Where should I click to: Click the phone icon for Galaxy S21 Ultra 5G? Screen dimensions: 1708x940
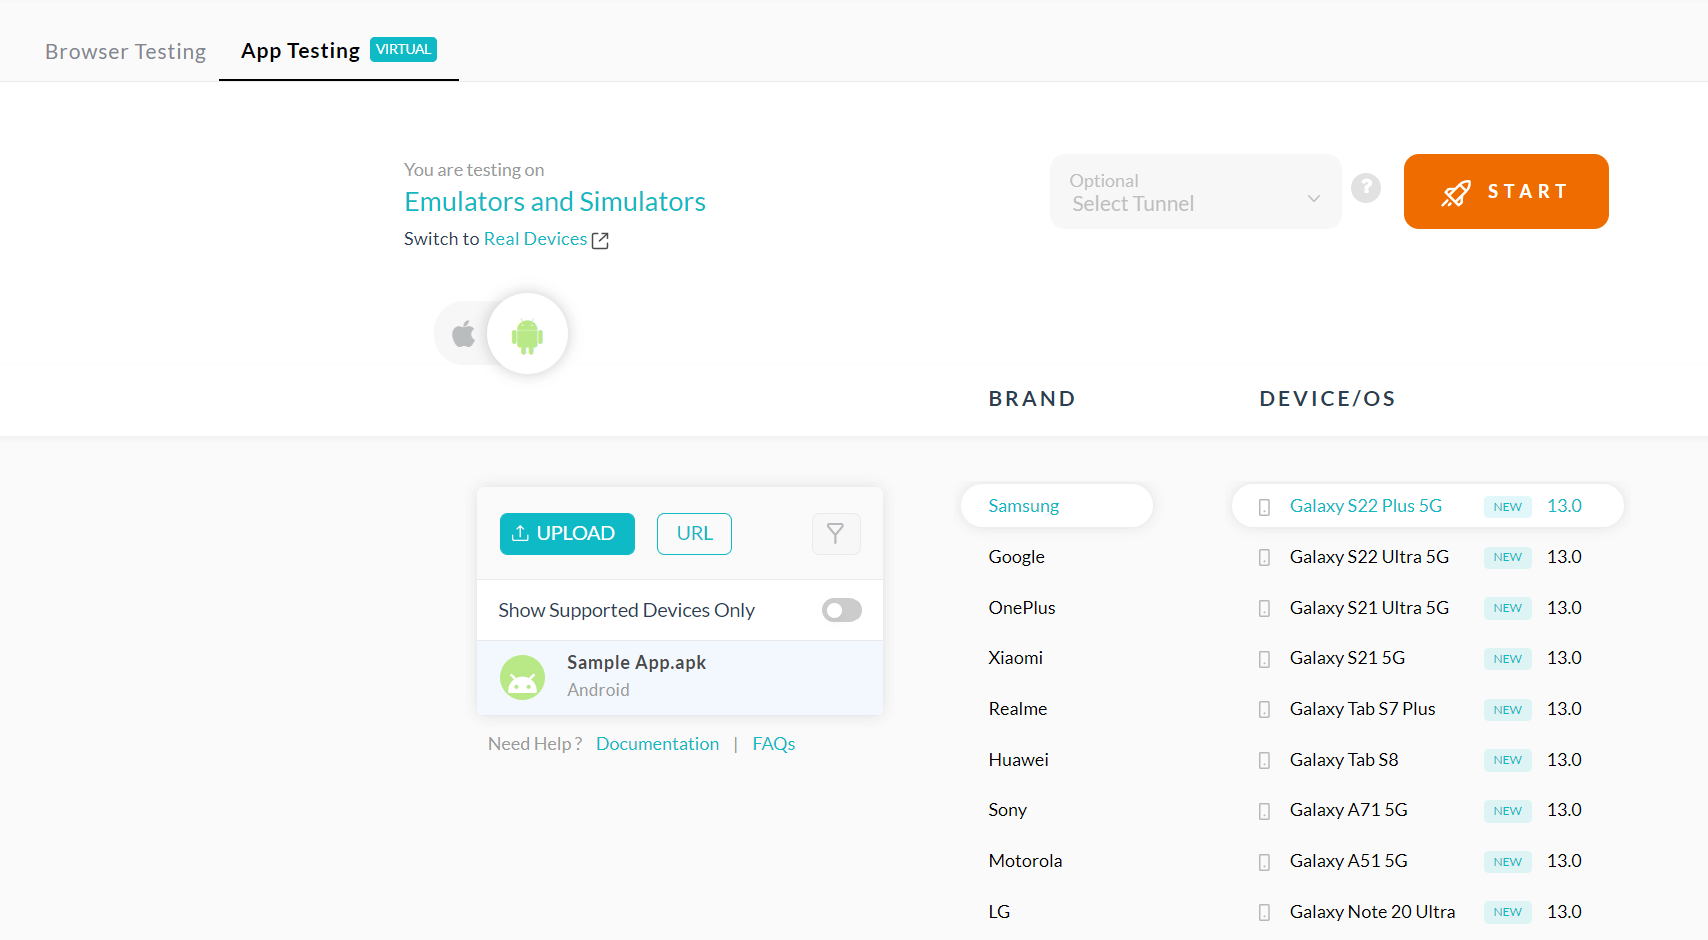tap(1264, 609)
